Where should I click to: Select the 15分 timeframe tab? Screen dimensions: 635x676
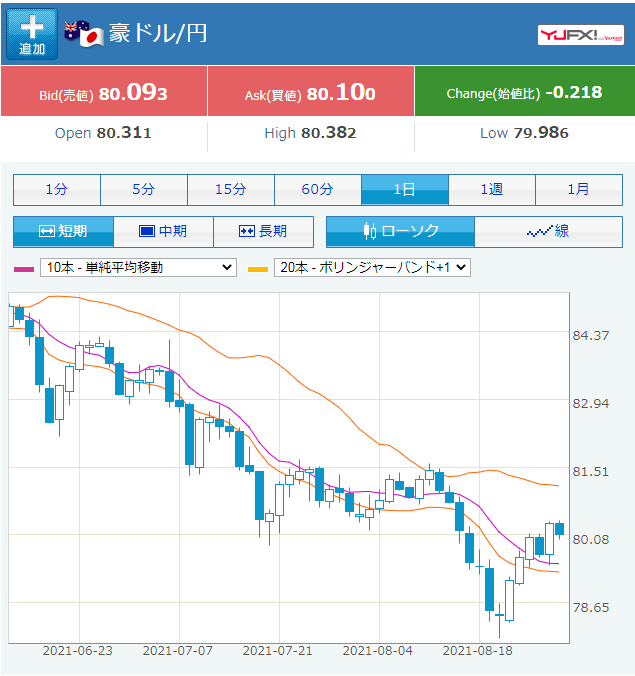231,190
